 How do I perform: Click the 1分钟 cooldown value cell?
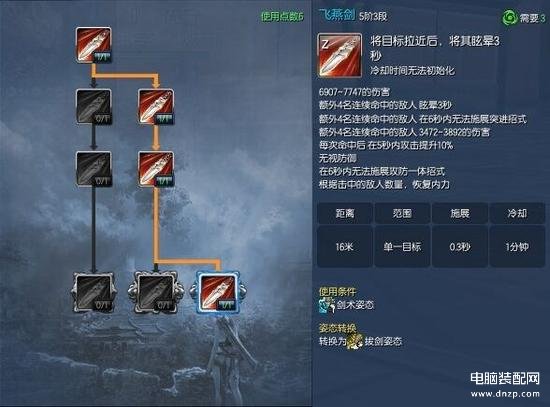pyautogui.click(x=517, y=247)
